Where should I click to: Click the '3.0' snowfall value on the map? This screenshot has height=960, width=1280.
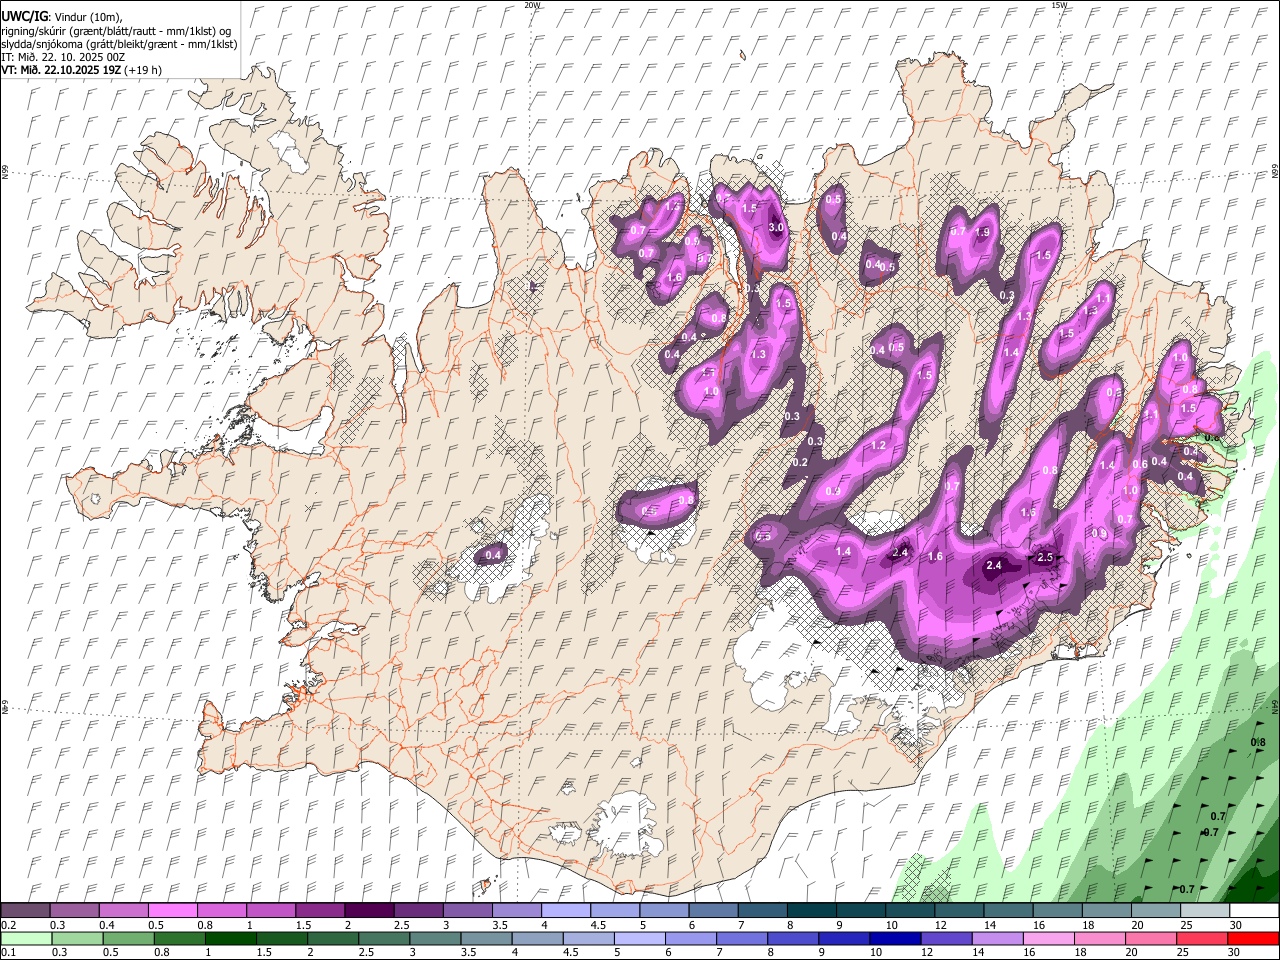[775, 228]
